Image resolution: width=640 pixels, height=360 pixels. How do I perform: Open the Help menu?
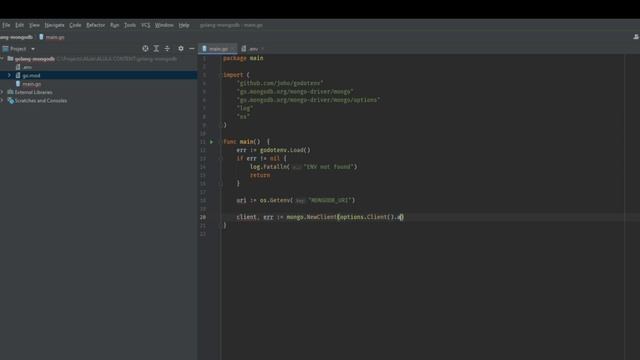pos(184,25)
